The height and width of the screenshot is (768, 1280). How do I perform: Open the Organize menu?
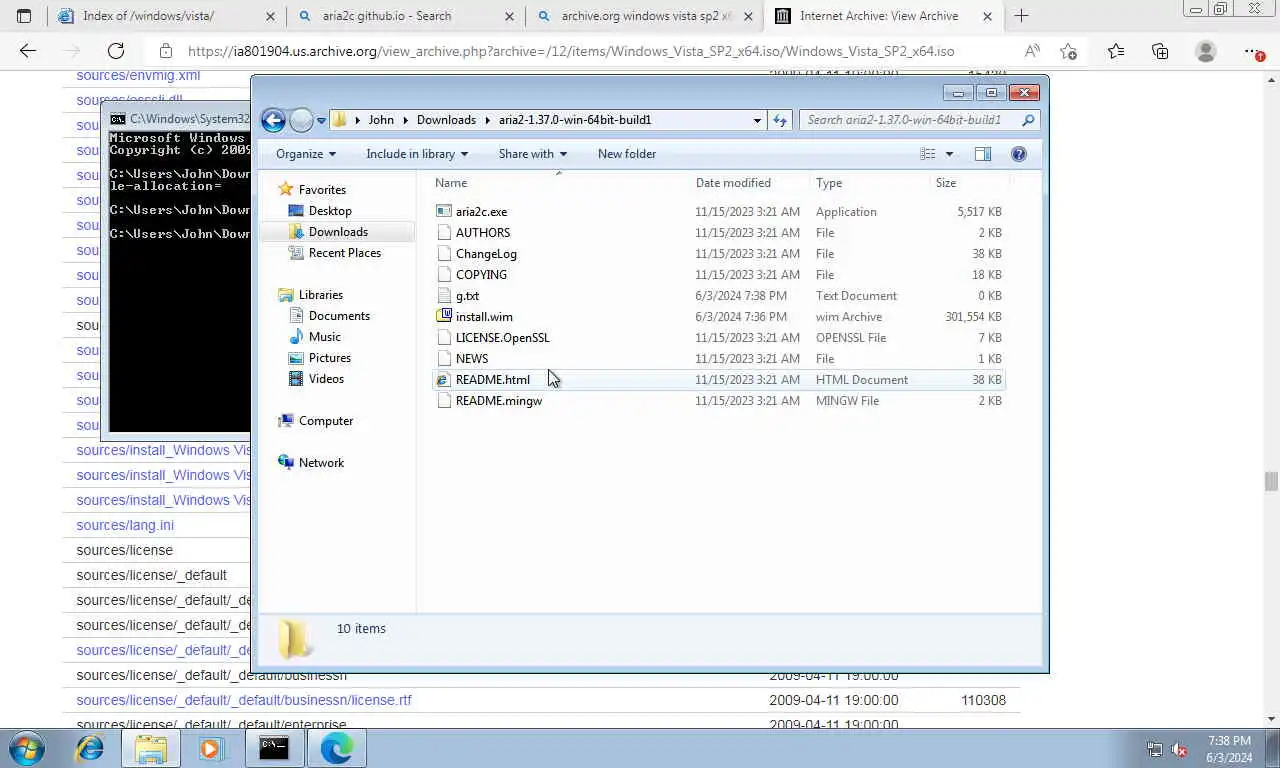(306, 154)
